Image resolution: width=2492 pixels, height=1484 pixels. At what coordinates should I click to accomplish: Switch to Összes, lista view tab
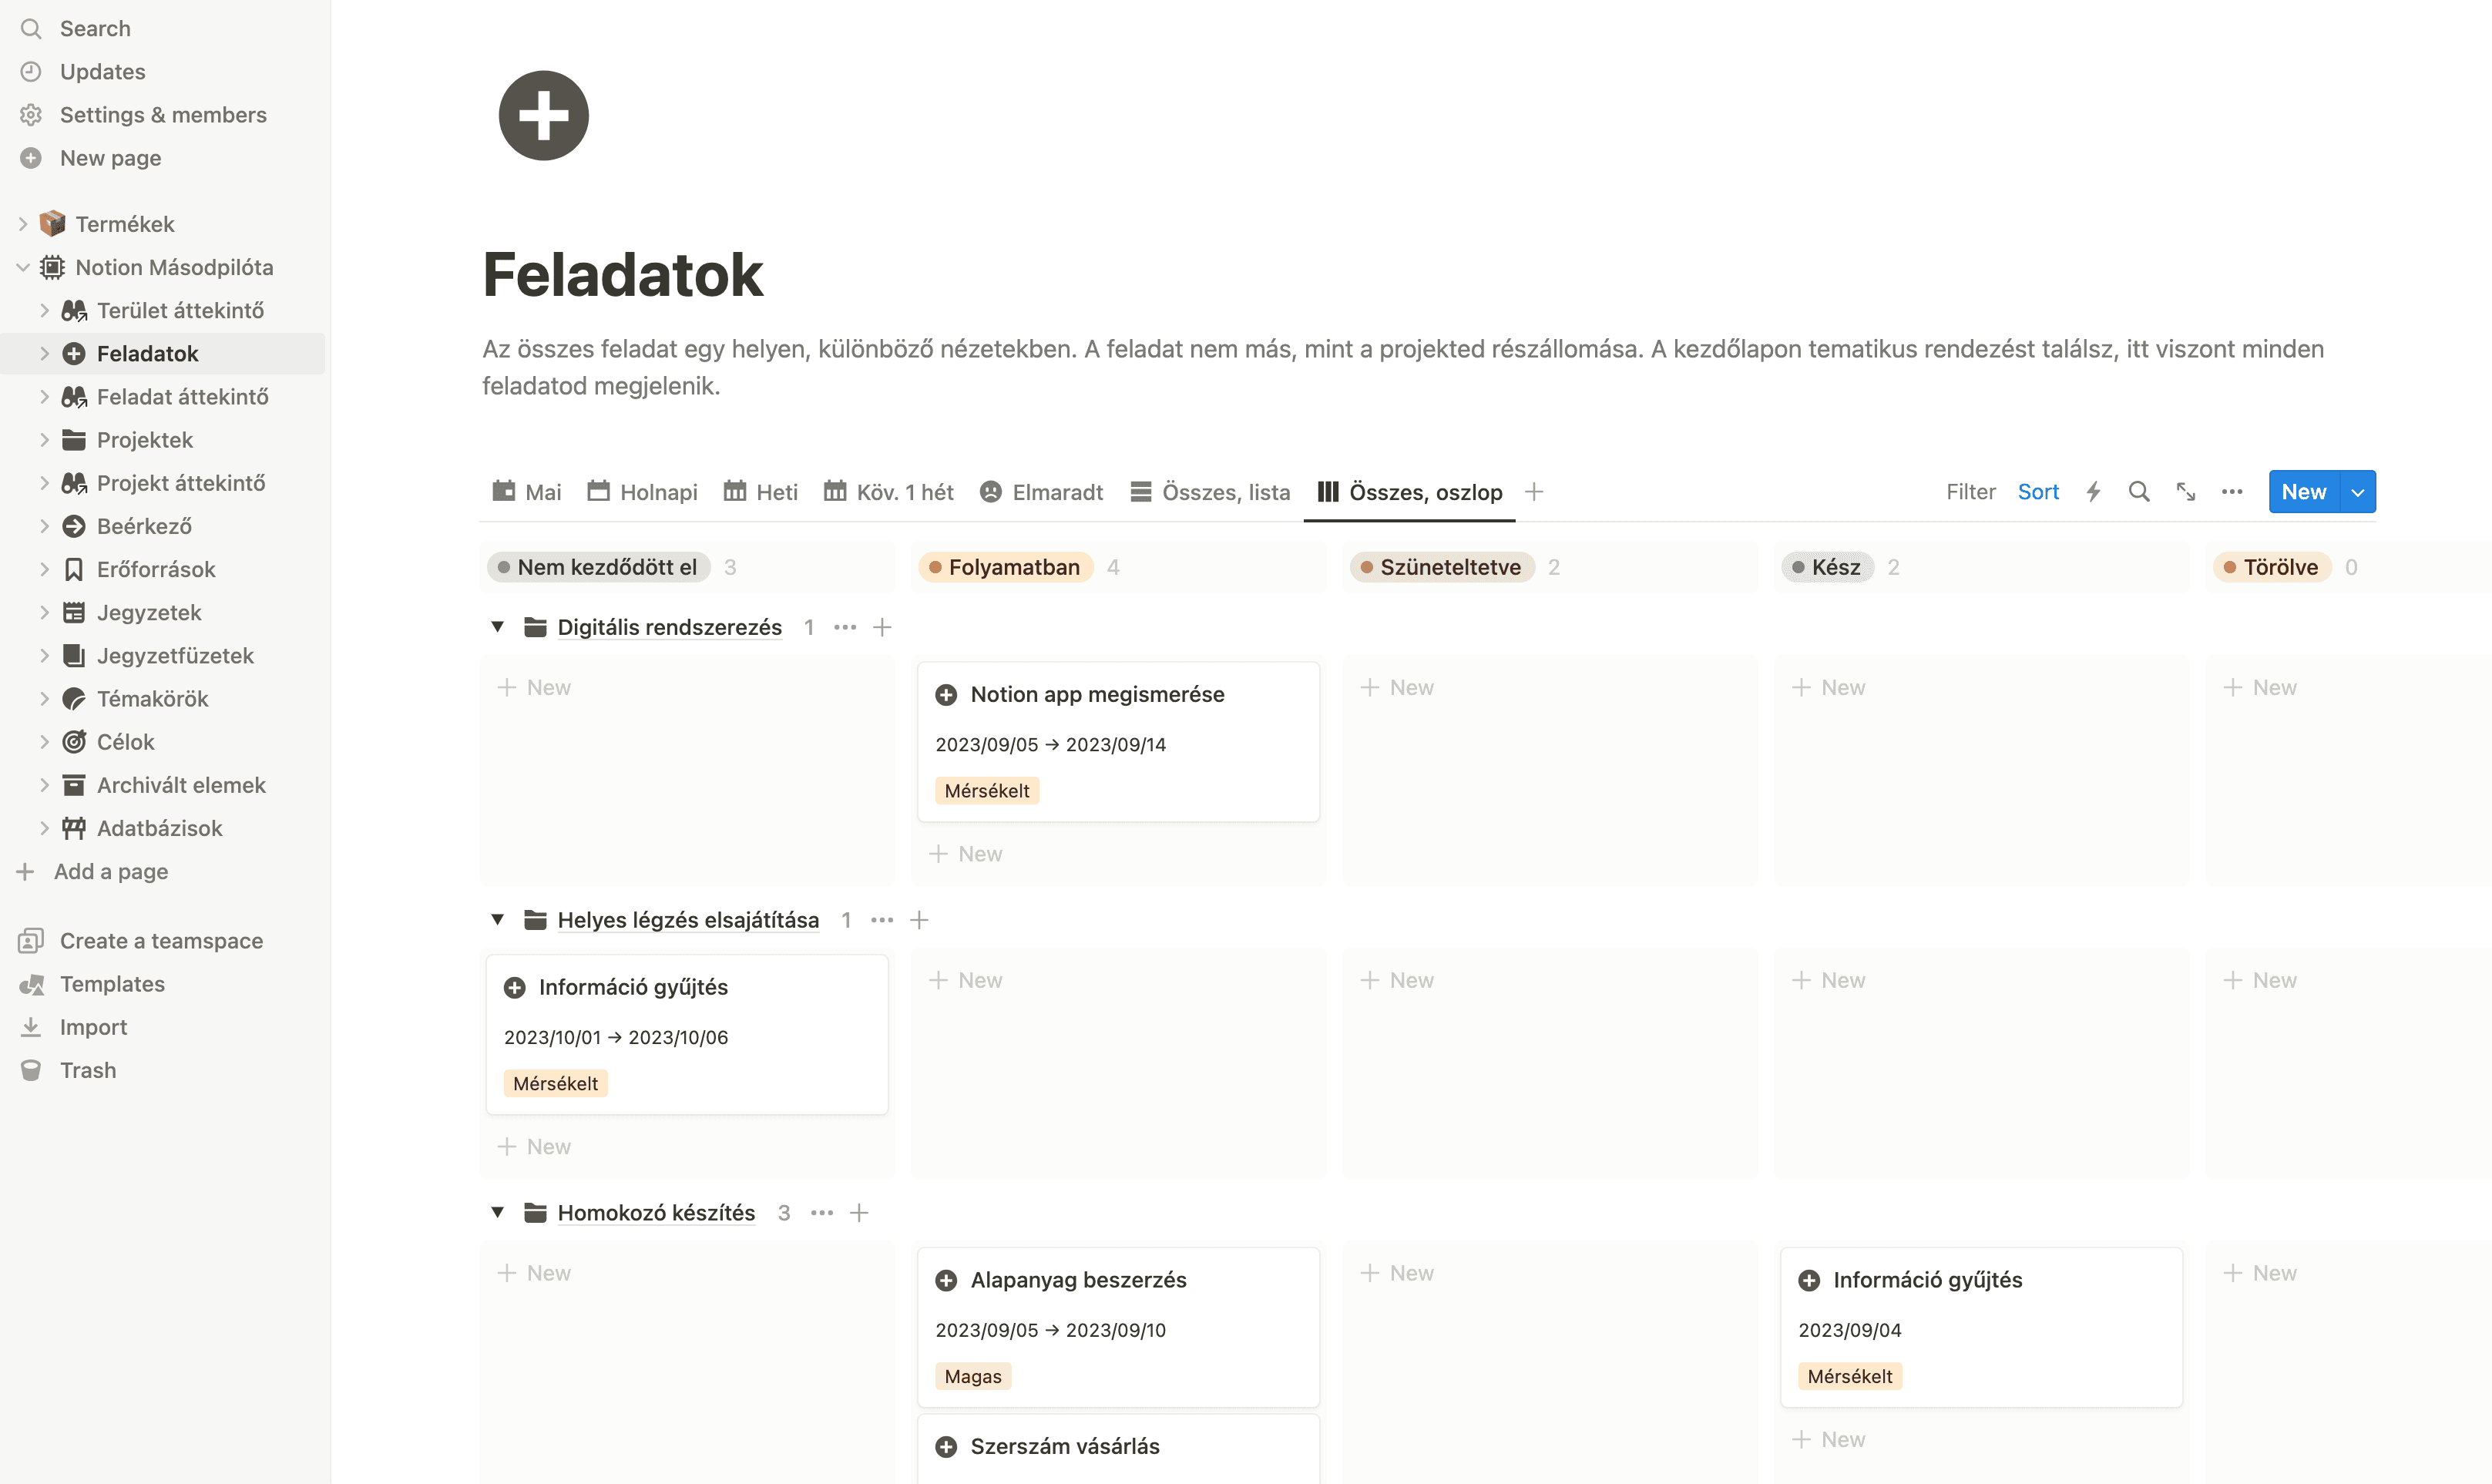point(1224,491)
